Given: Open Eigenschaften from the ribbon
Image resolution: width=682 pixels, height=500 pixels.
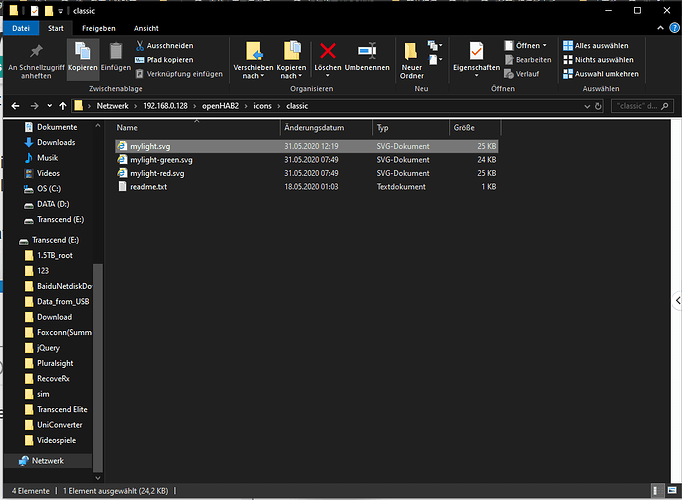Looking at the screenshot, I should pyautogui.click(x=476, y=59).
